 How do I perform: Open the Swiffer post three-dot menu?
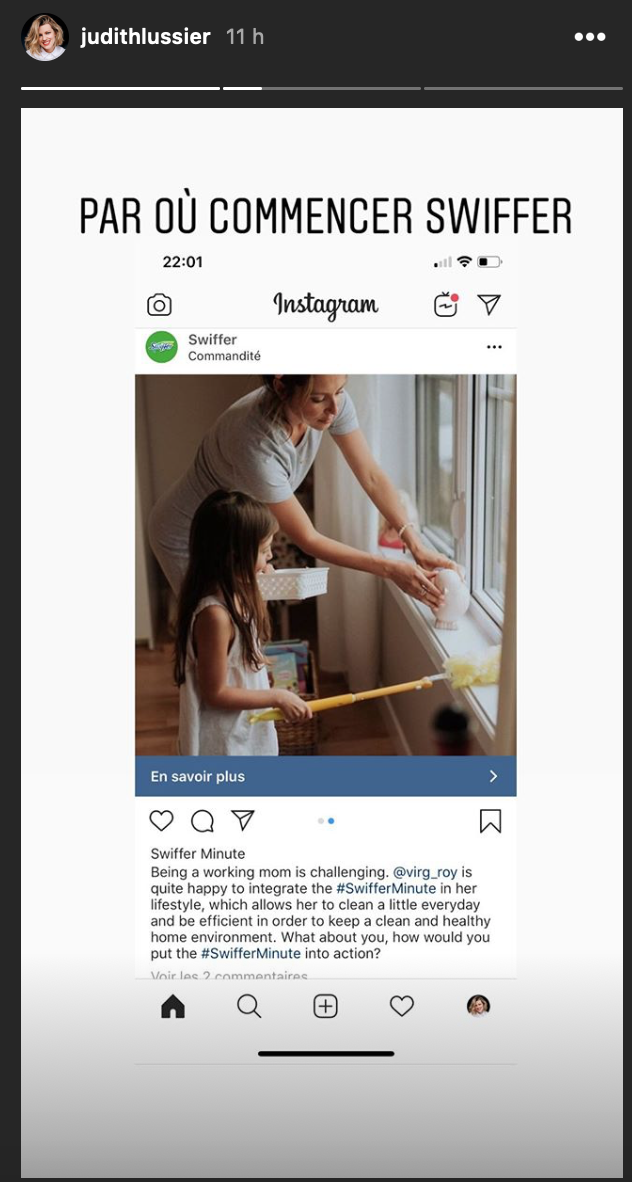494,347
